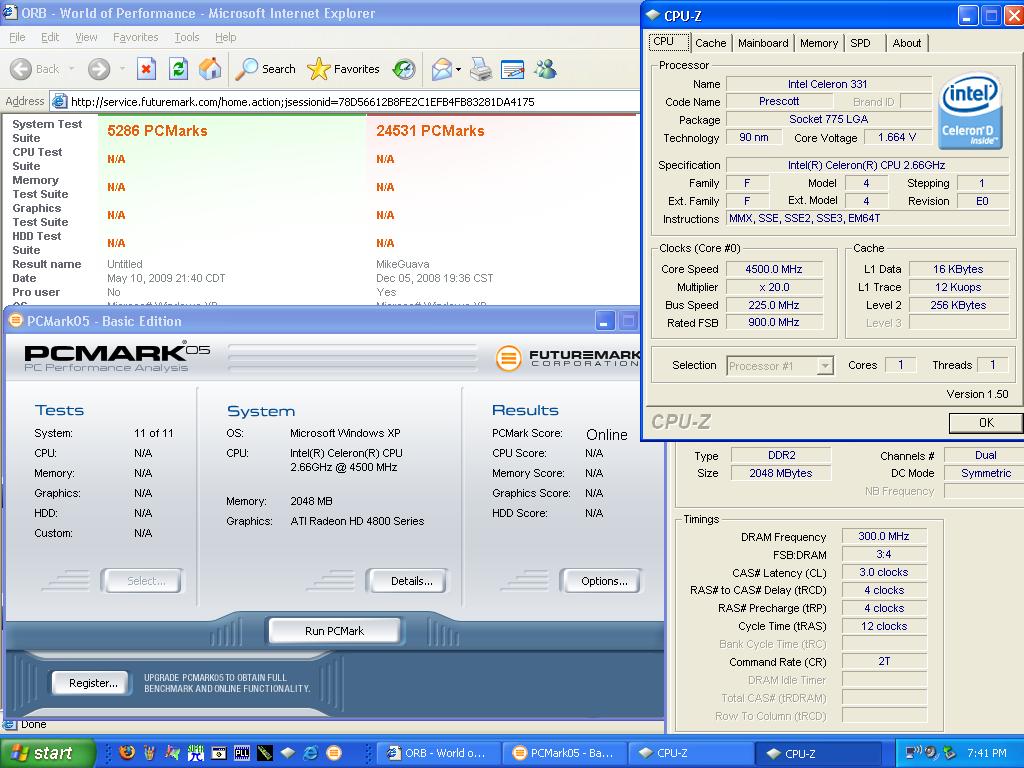Open dropdown arrow next to Forward button
1024x768 pixels.
(x=123, y=69)
